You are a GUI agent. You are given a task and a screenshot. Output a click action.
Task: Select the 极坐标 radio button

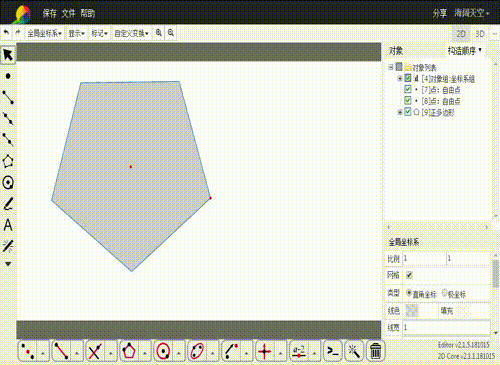[x=444, y=293]
